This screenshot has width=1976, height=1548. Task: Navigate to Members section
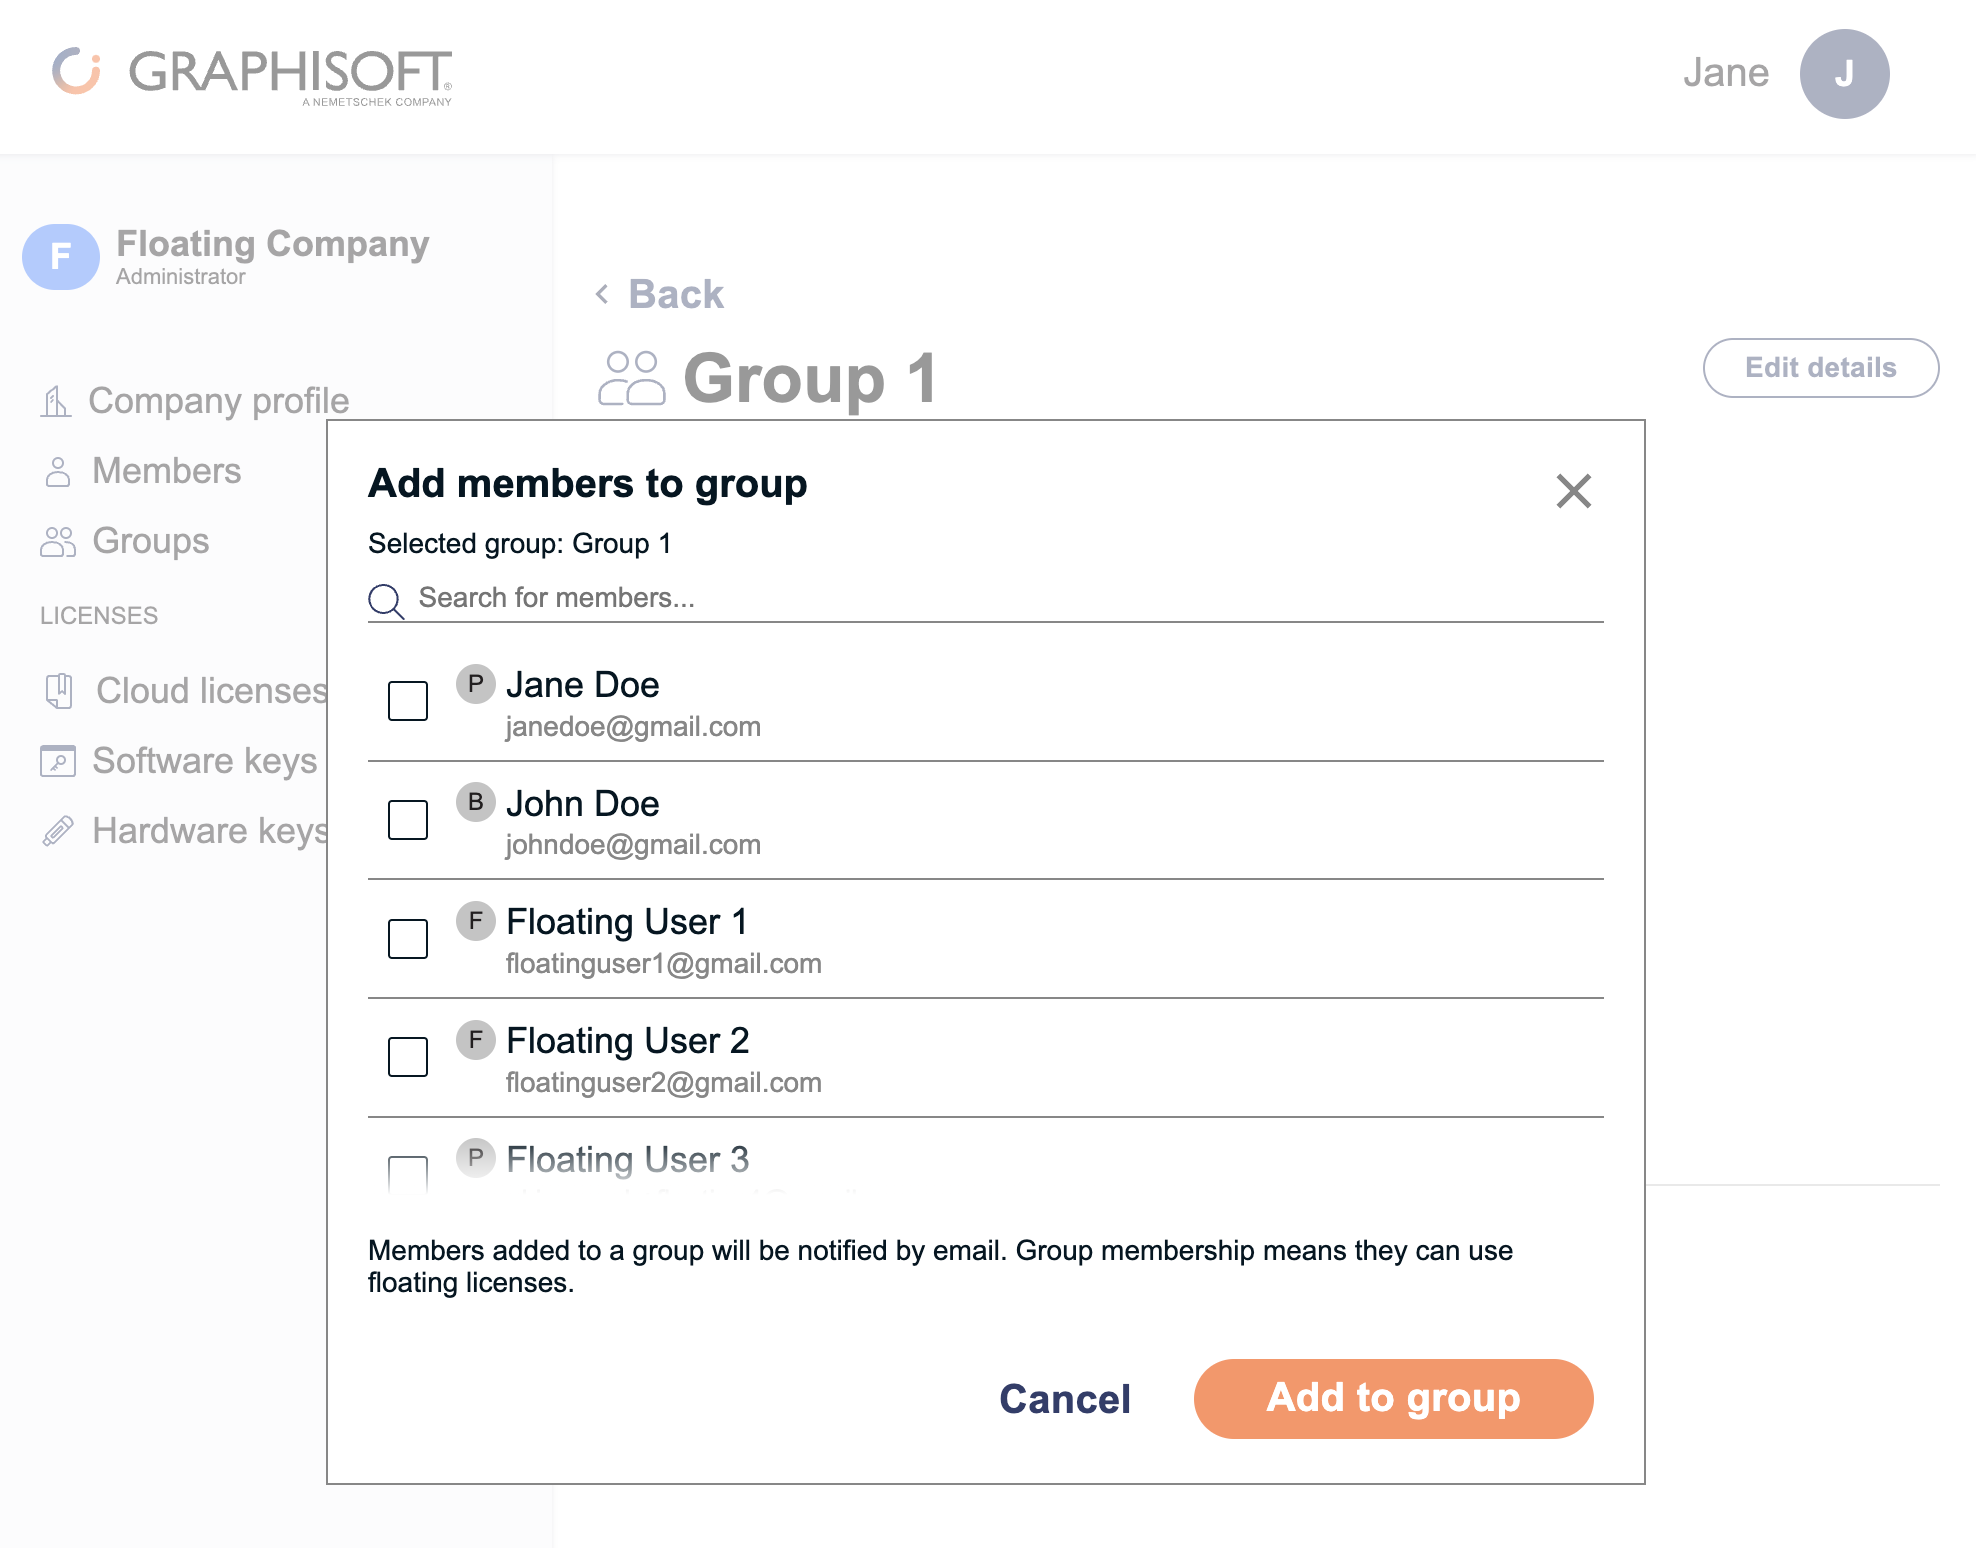point(165,470)
